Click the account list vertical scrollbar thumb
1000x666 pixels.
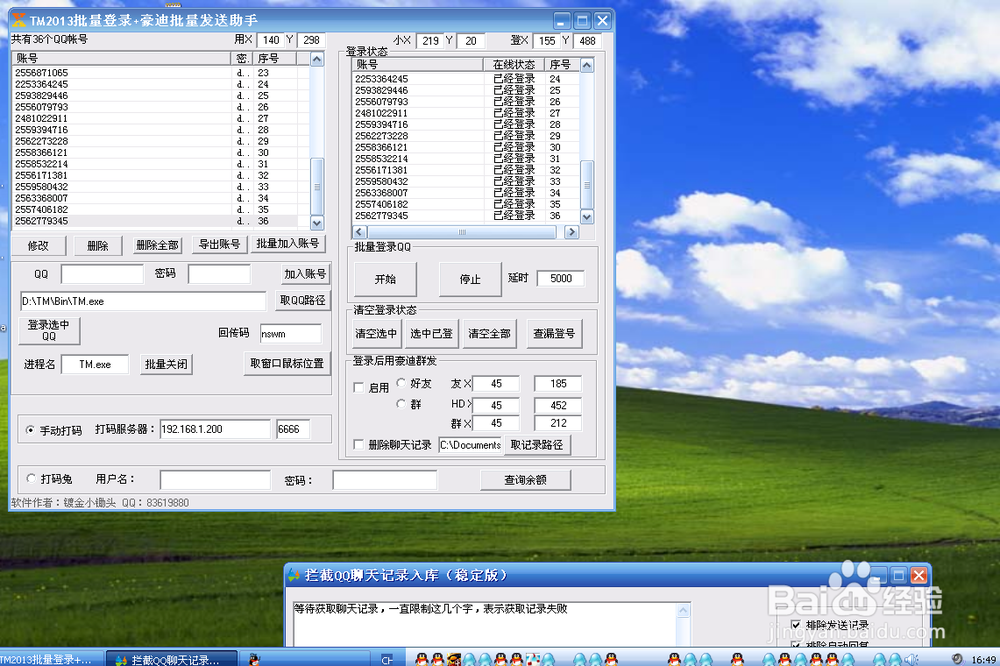317,187
